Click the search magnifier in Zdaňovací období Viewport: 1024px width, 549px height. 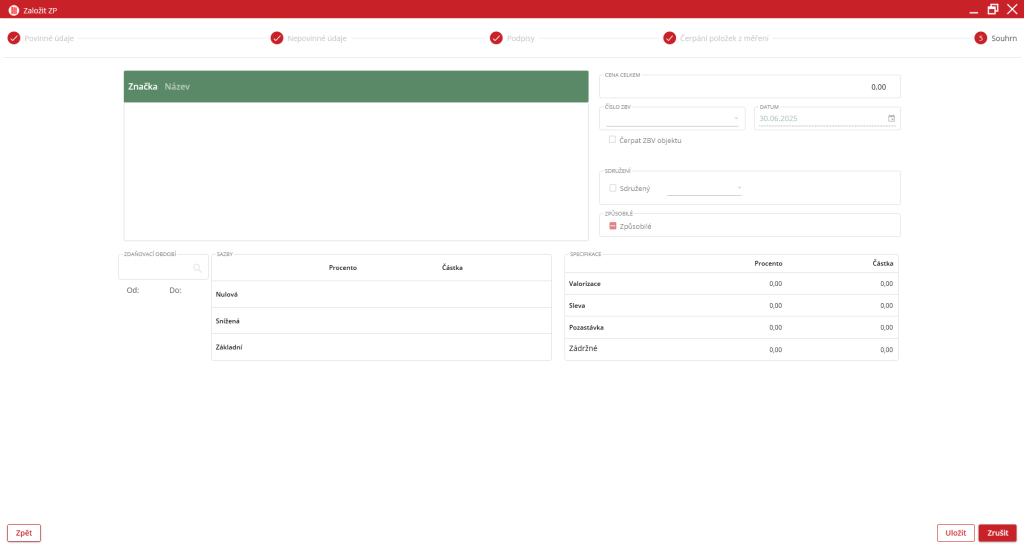pyautogui.click(x=198, y=268)
